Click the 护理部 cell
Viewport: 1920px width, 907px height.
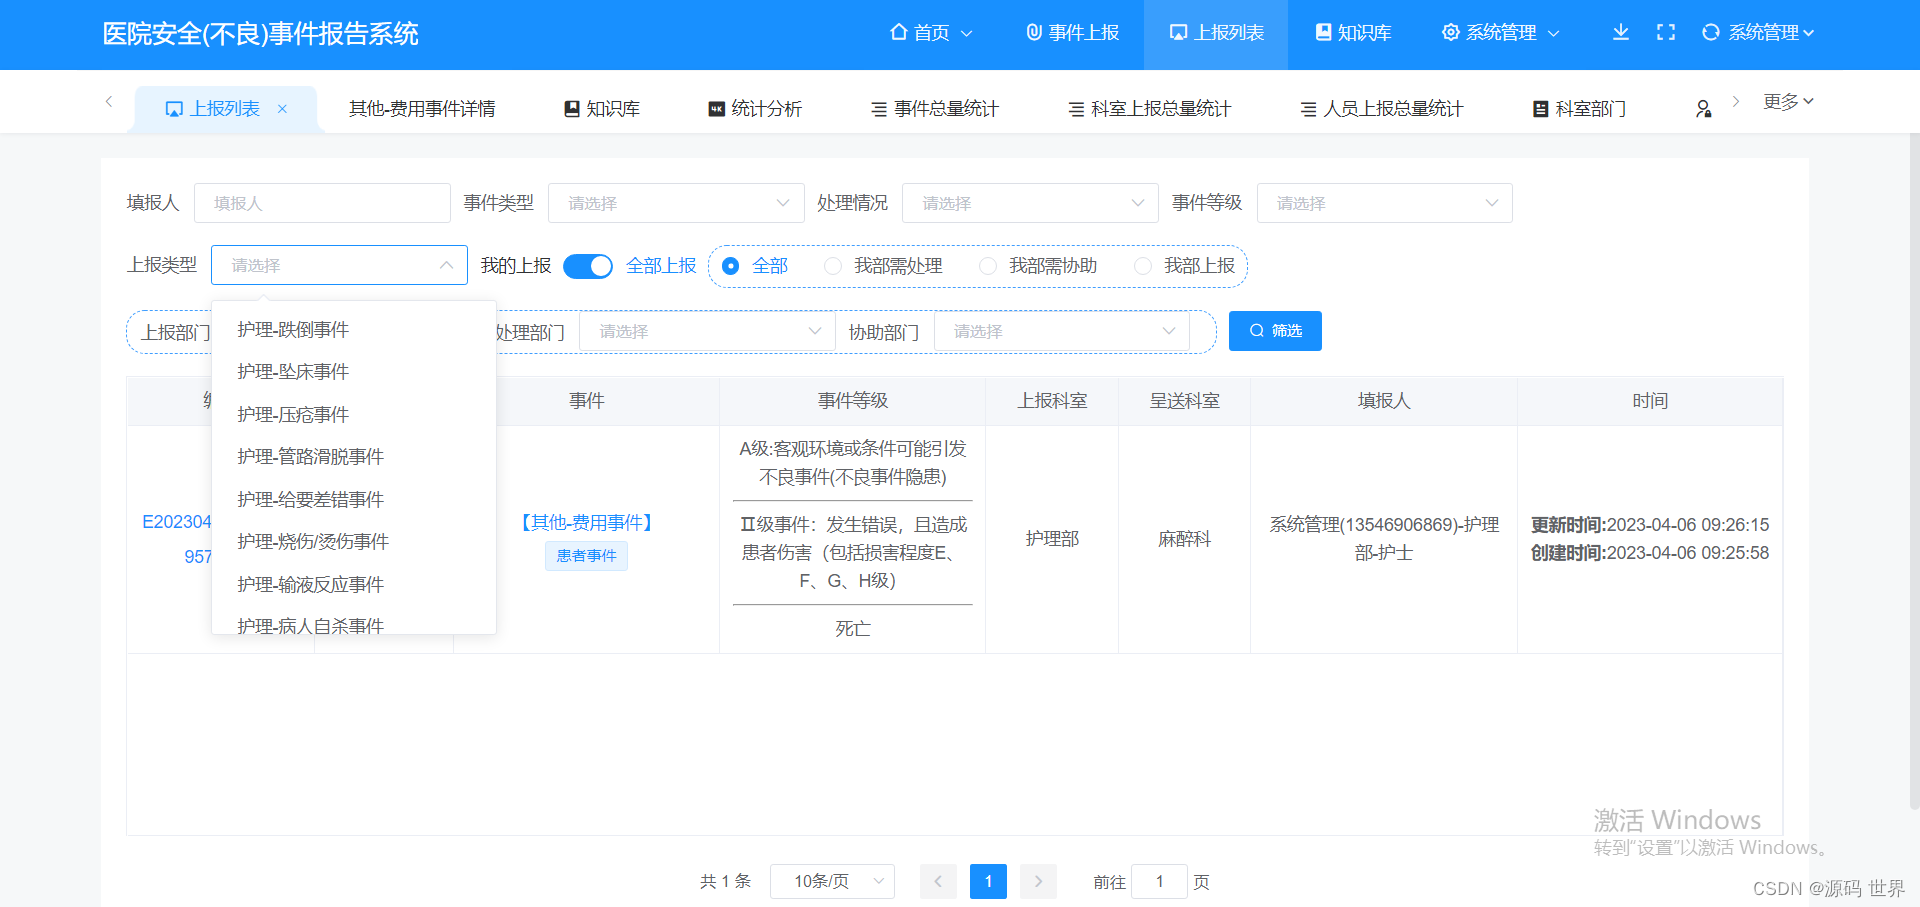pyautogui.click(x=1052, y=539)
